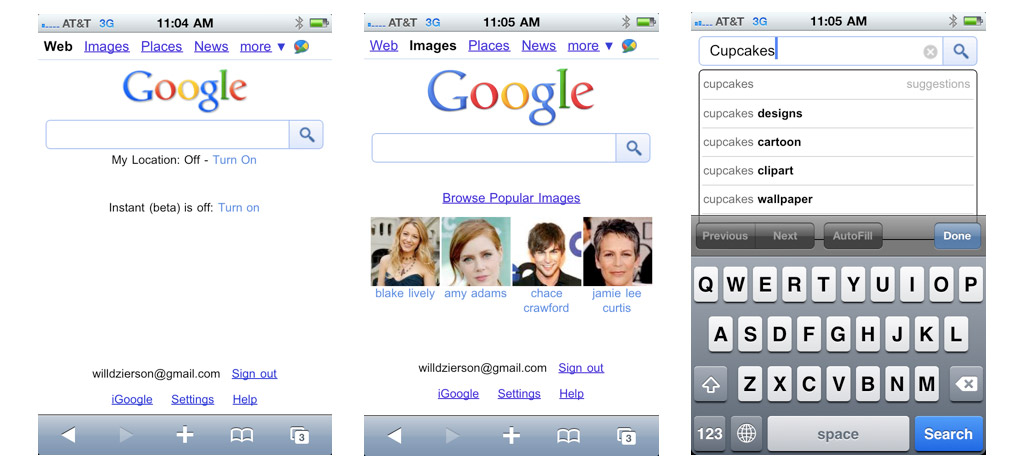Toggle the Shift key on the keyboard
Screen dimensions: 1024x468
click(710, 383)
